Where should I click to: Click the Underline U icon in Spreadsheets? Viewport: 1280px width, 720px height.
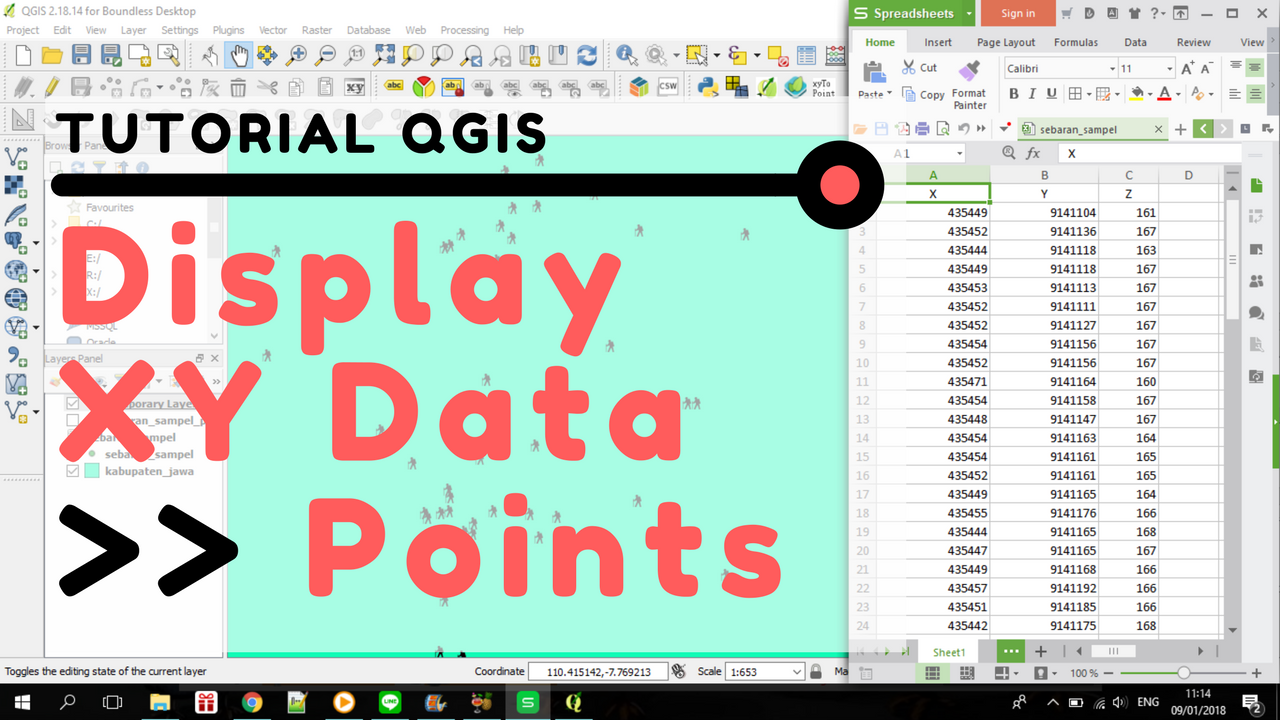pos(1051,94)
